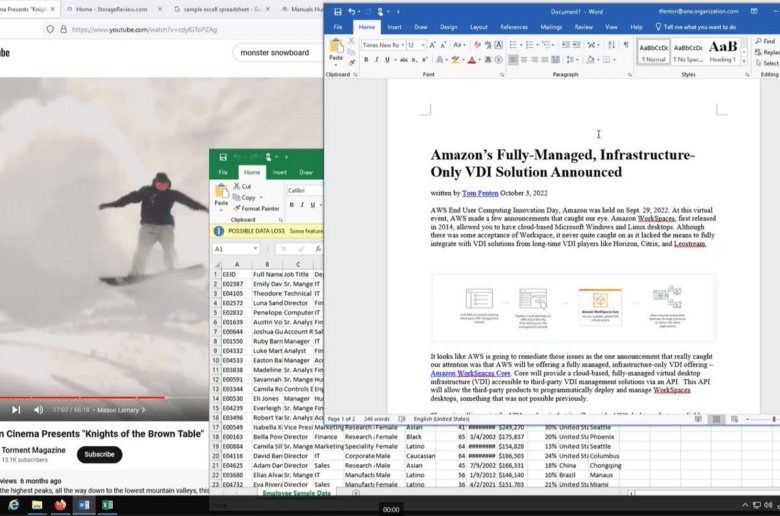Apply red font color in Word
The image size is (780, 516).
(472, 60)
